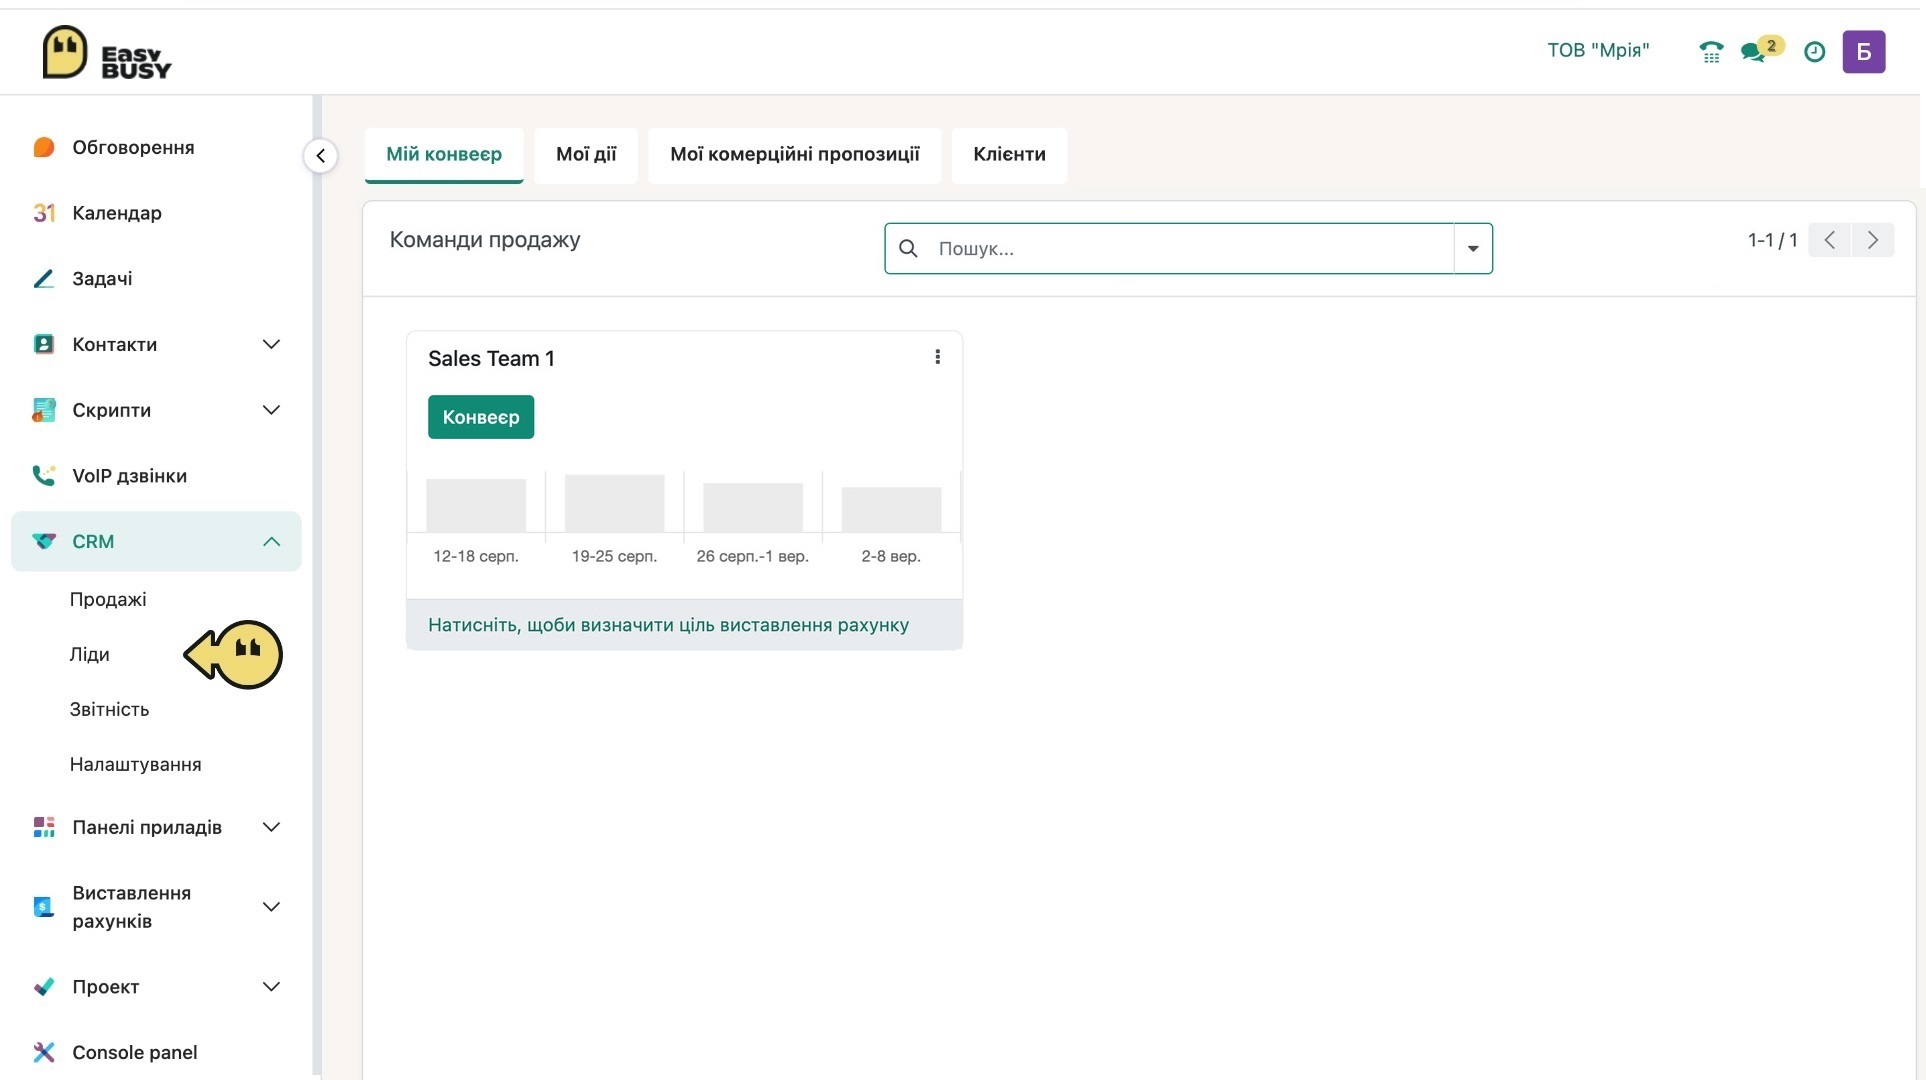Click the 12-18 серп. chart bar
1926x1080 pixels.
476,505
